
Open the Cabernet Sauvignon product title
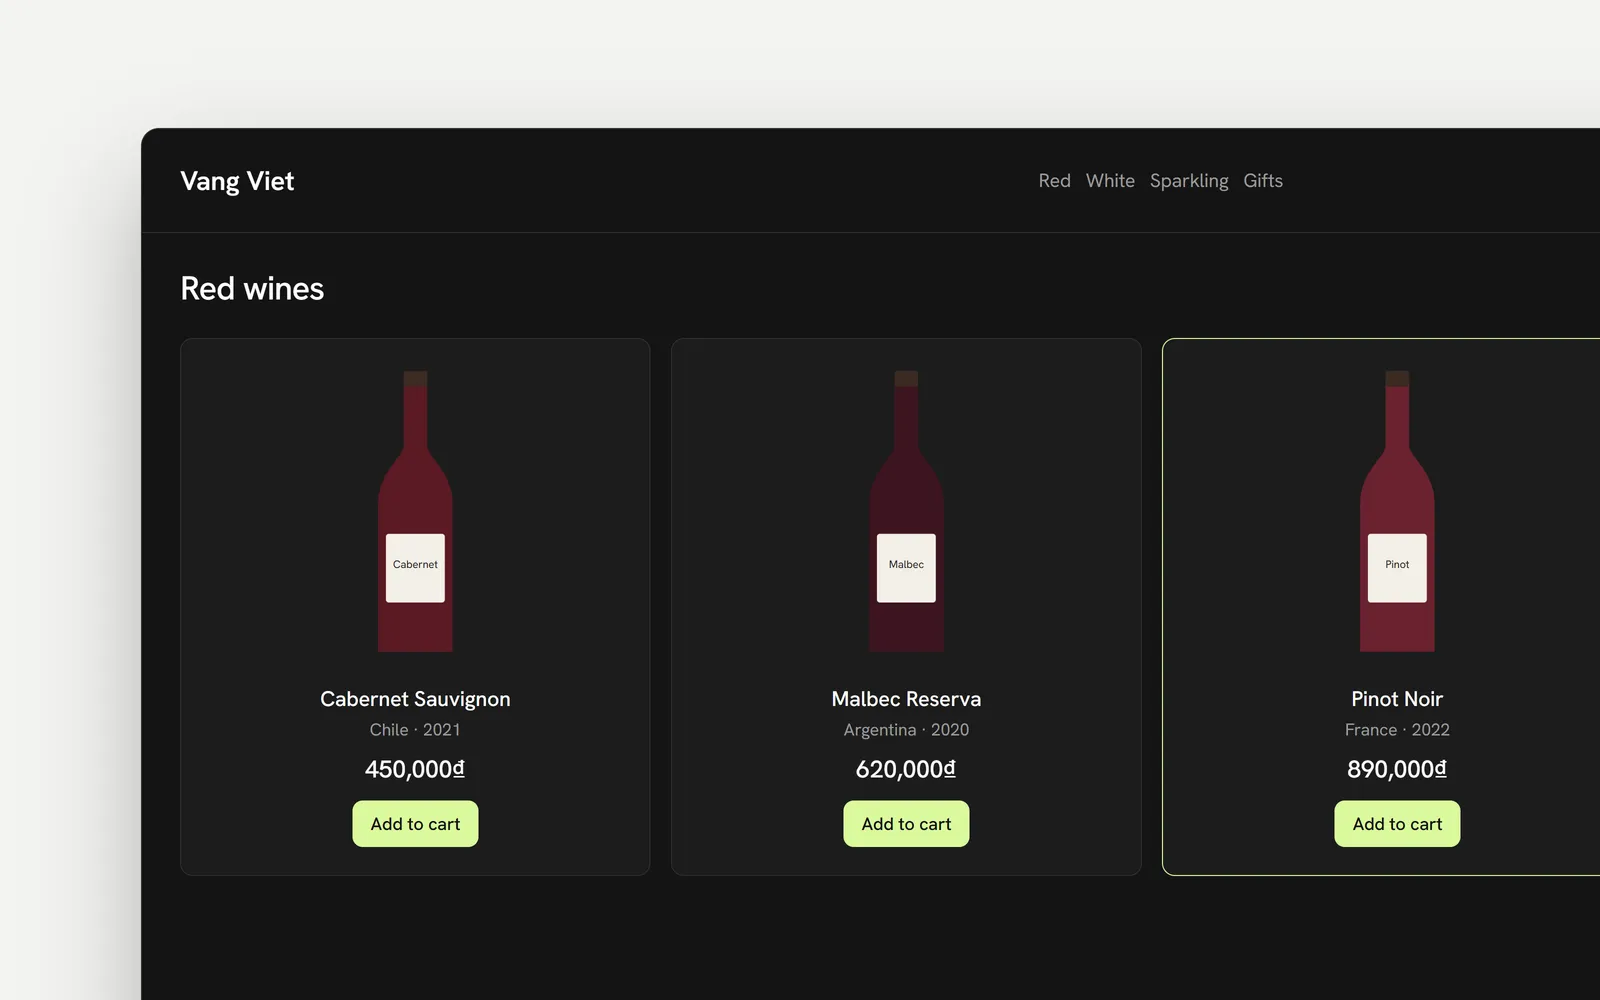tap(415, 699)
